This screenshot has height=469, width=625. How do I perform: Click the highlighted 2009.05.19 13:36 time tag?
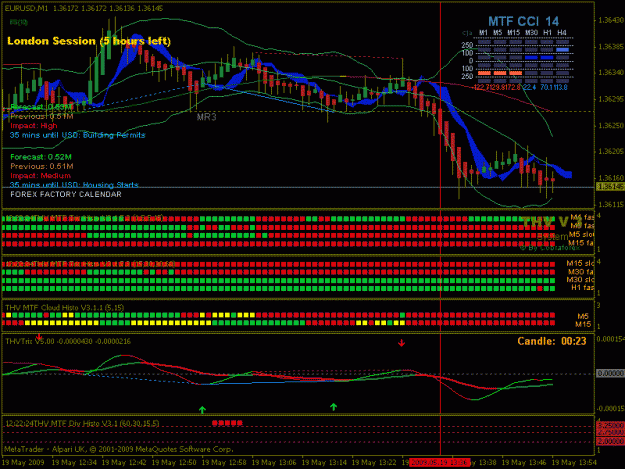[440, 463]
